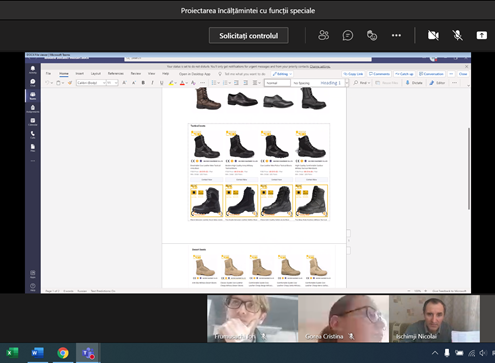Open Assignments in the shared Teams sidebar
Screen dimensions: 495x363
click(33, 109)
